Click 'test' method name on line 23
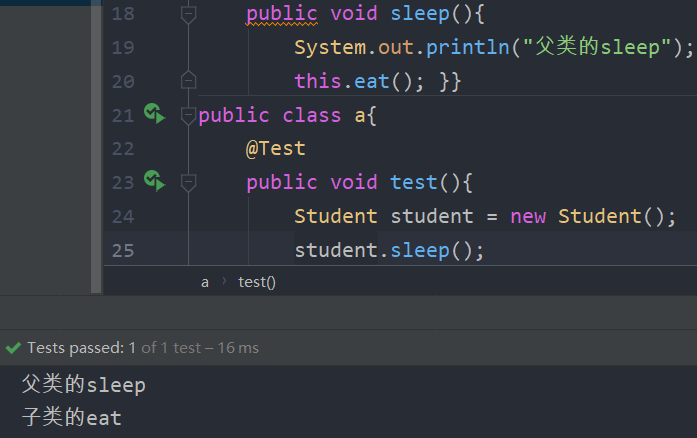Viewport: 697px width, 438px height. (414, 183)
